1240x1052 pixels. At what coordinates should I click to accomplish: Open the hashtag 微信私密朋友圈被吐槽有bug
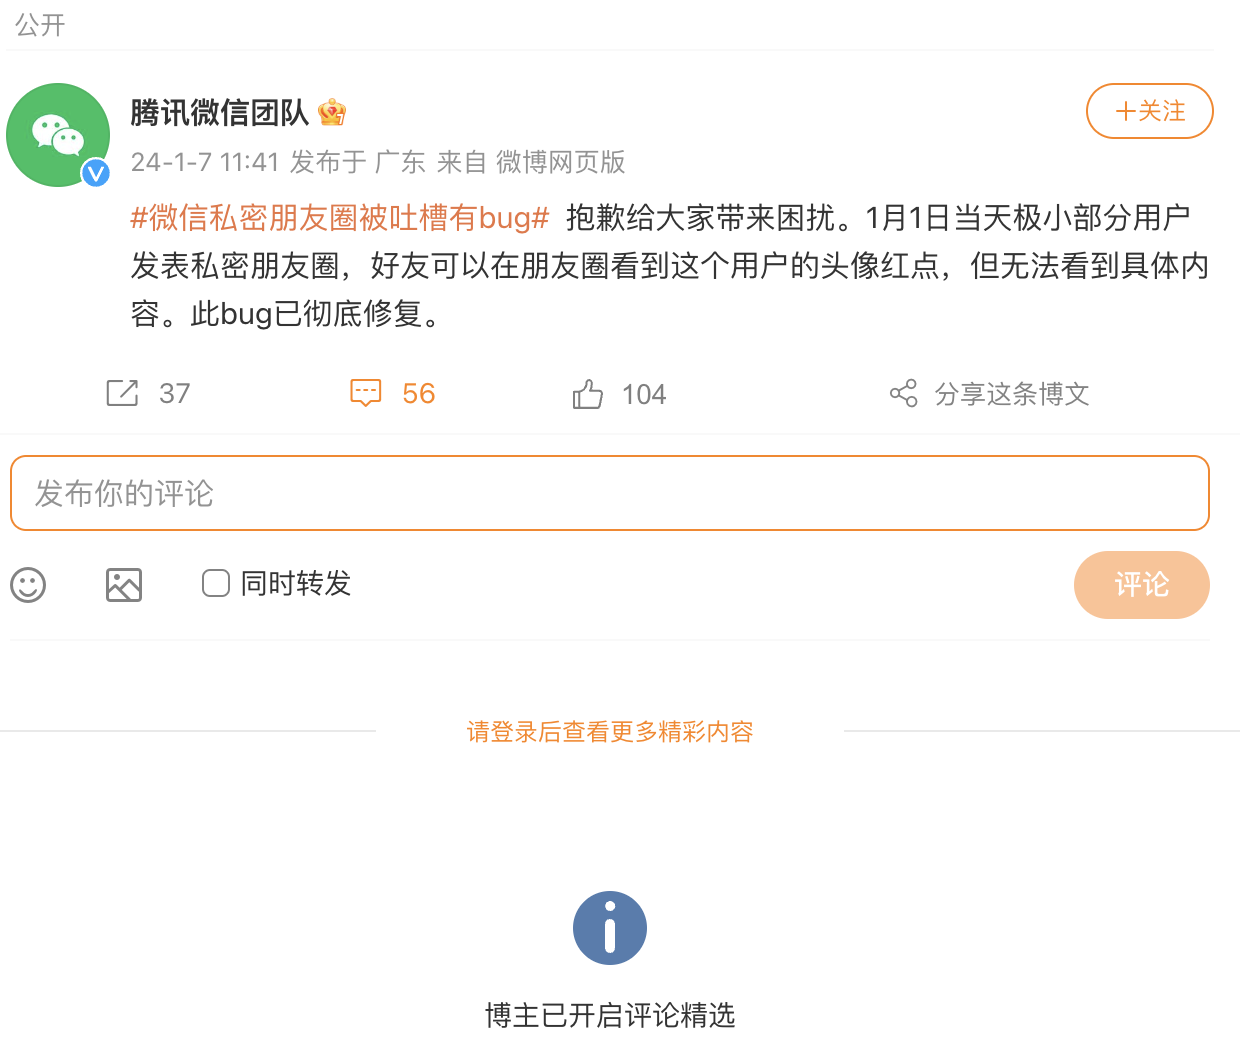pos(336,217)
